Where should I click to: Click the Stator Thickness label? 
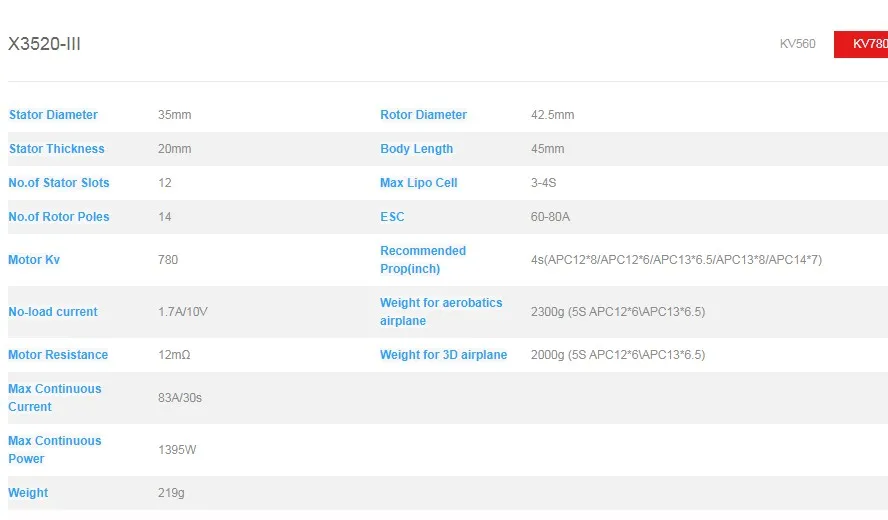(x=57, y=149)
